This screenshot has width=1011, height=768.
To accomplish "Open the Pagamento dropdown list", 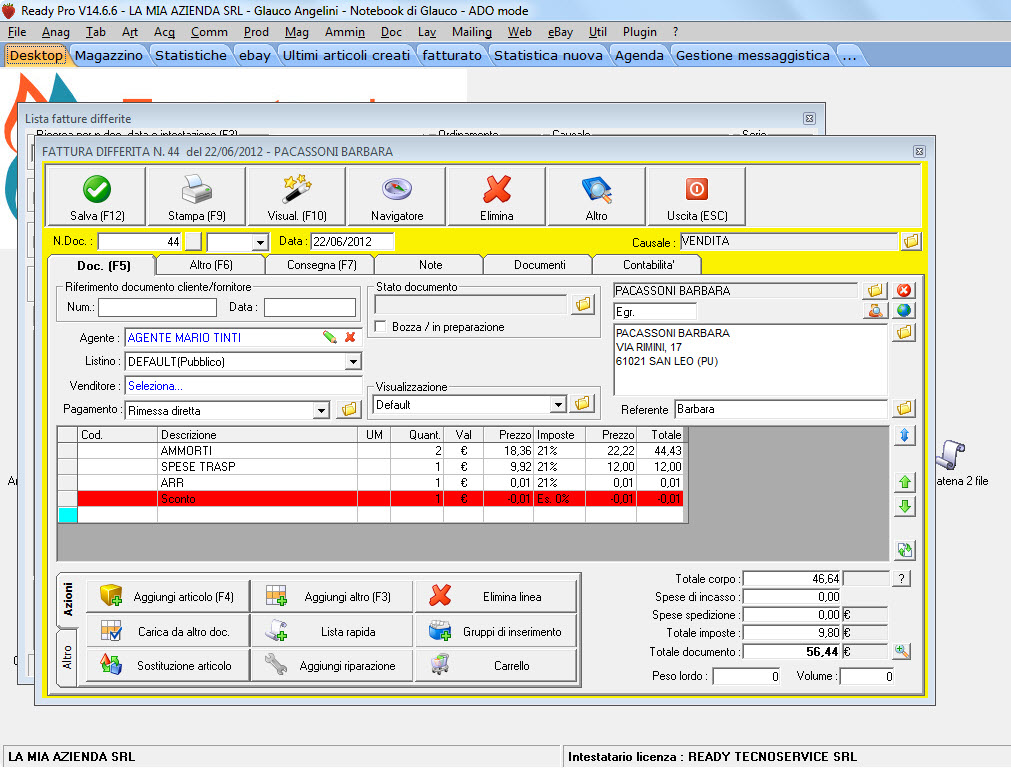I will (321, 410).
